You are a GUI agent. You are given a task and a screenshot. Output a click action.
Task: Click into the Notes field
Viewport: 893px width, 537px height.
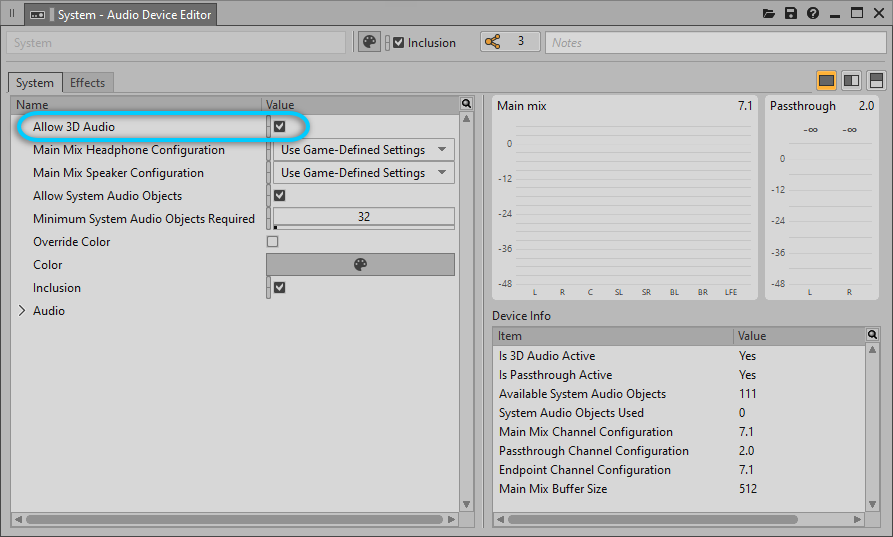click(x=715, y=43)
